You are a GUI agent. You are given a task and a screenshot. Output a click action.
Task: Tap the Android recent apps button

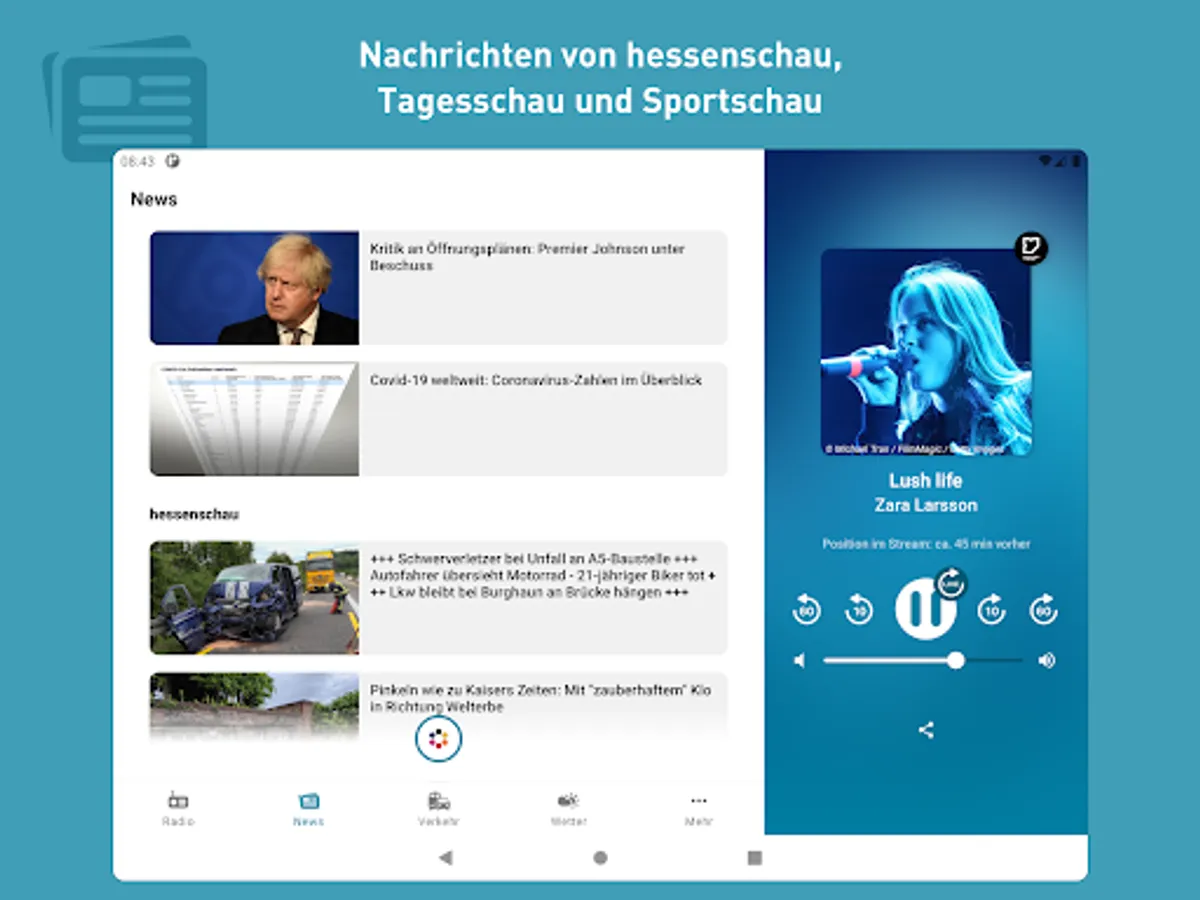coord(755,857)
